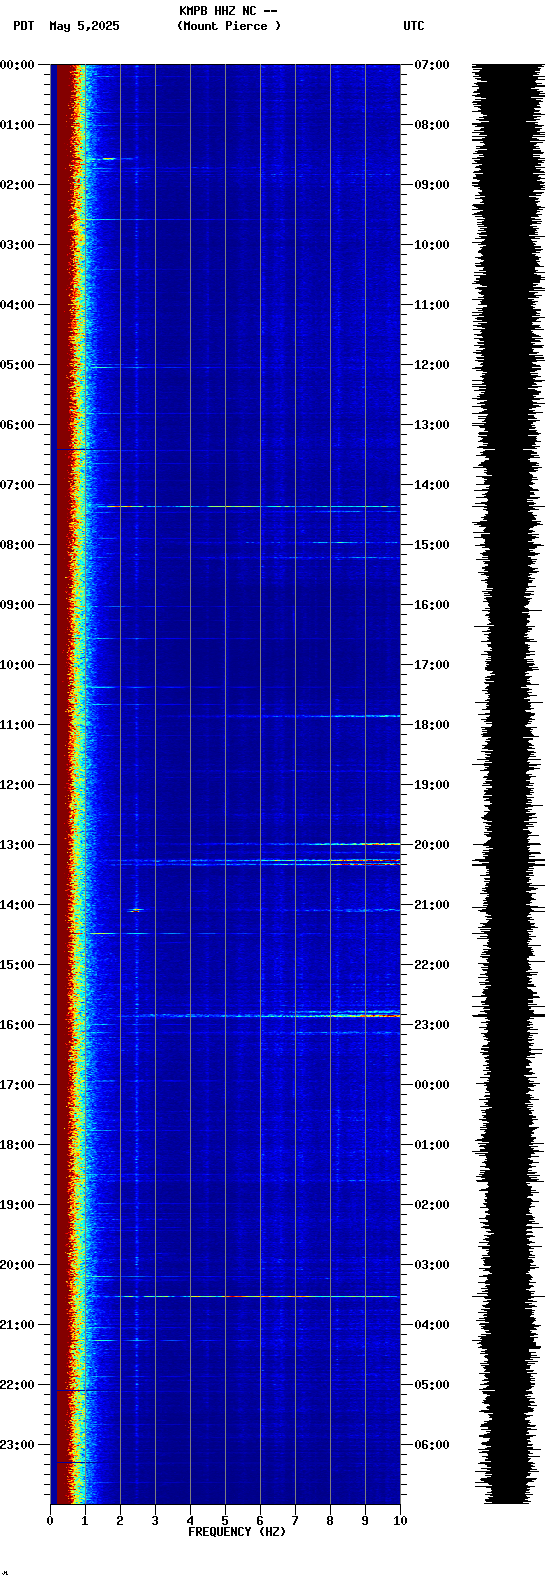This screenshot has height=1584, width=552.
Task: Click the 20:00 UTC time label on the right axis
Action: (432, 845)
